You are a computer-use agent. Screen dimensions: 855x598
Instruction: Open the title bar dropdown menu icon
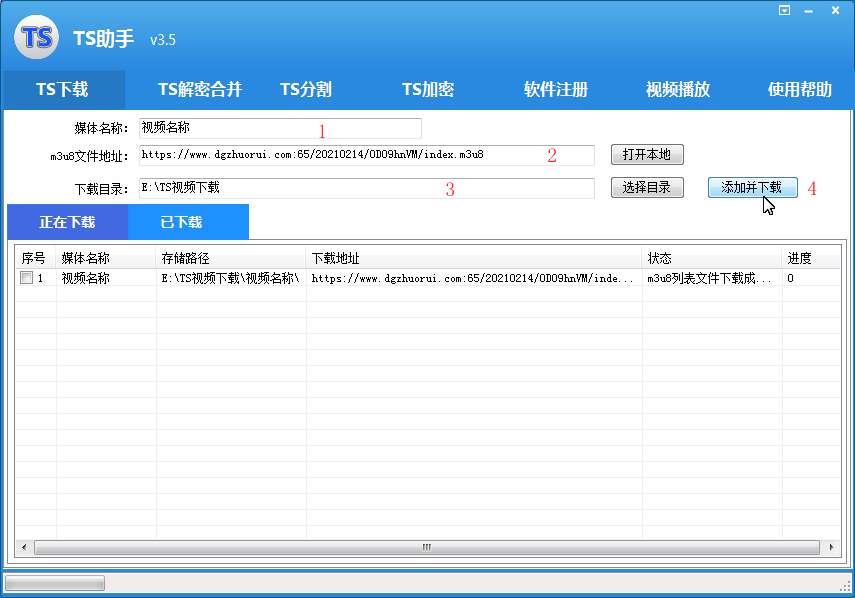coord(785,10)
